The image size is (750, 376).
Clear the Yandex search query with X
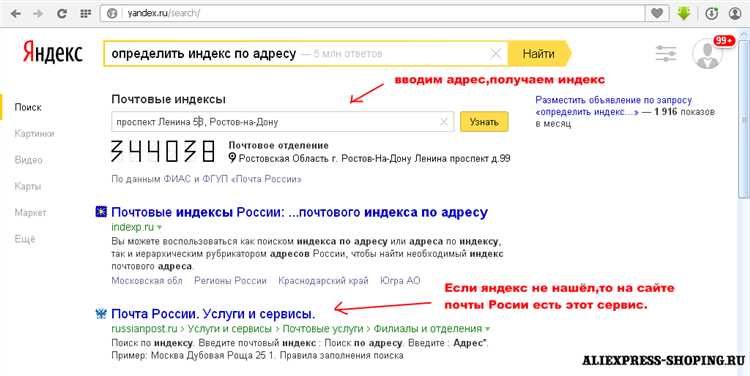tap(496, 54)
